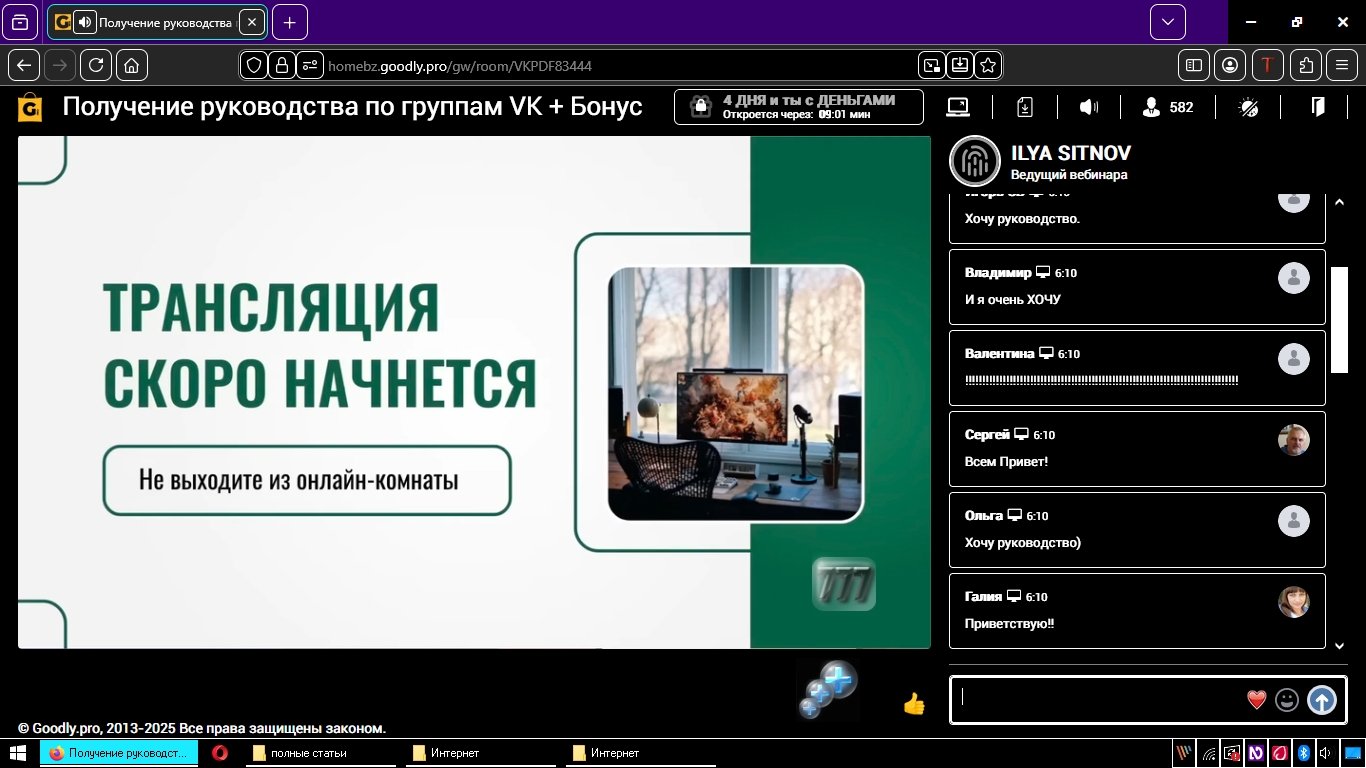The image size is (1366, 768).
Task: Open the tab list chevron in the title bar
Action: (x=1167, y=21)
